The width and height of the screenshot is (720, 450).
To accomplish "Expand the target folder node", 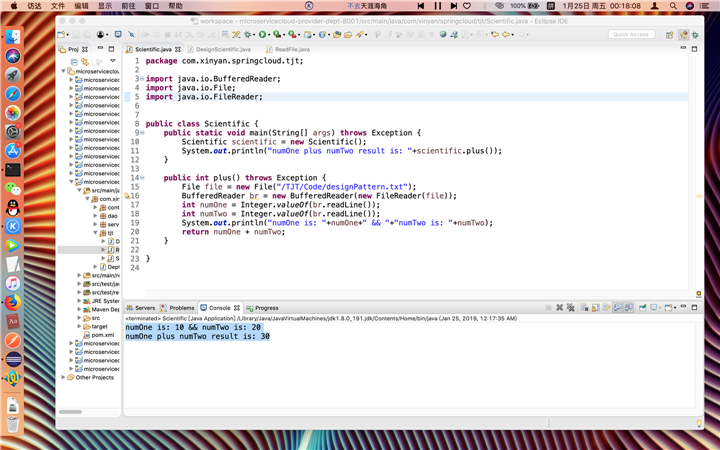I will [x=79, y=326].
